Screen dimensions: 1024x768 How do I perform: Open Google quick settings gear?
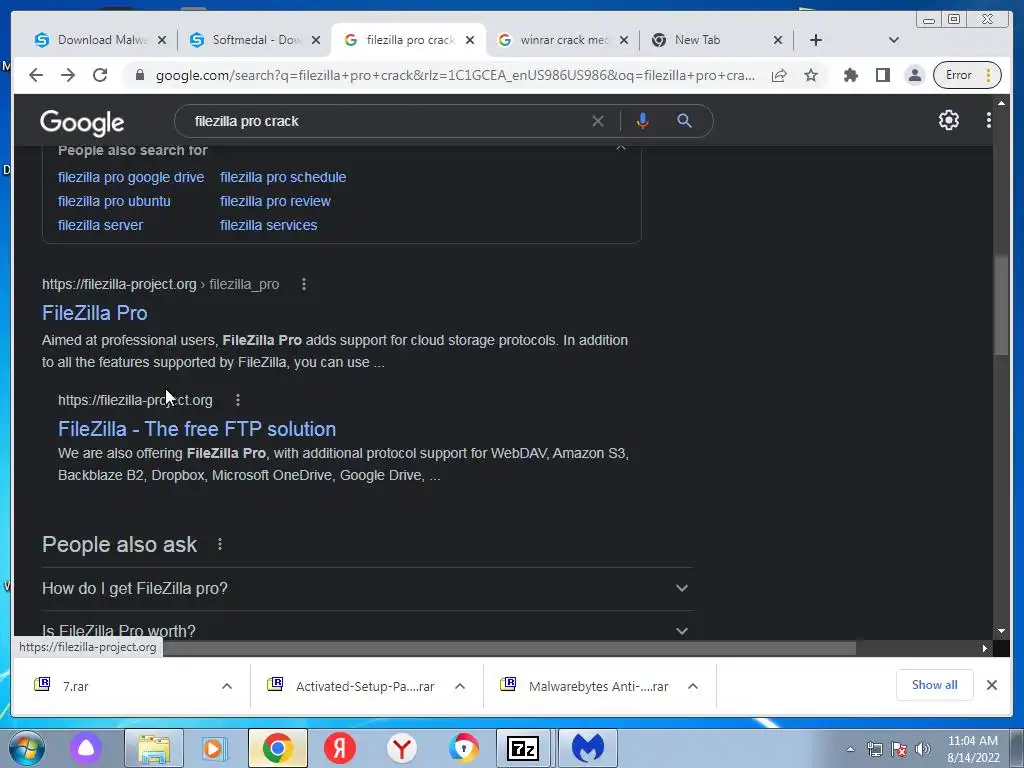pyautogui.click(x=949, y=120)
